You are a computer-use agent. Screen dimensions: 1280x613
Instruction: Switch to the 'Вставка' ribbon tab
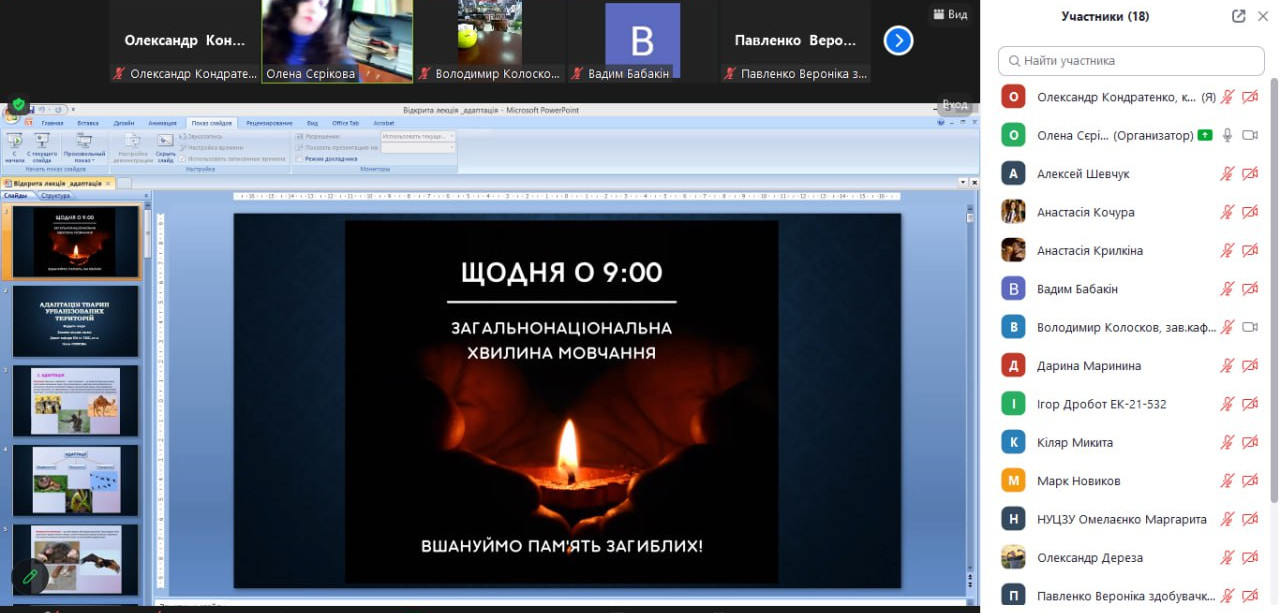(88, 123)
